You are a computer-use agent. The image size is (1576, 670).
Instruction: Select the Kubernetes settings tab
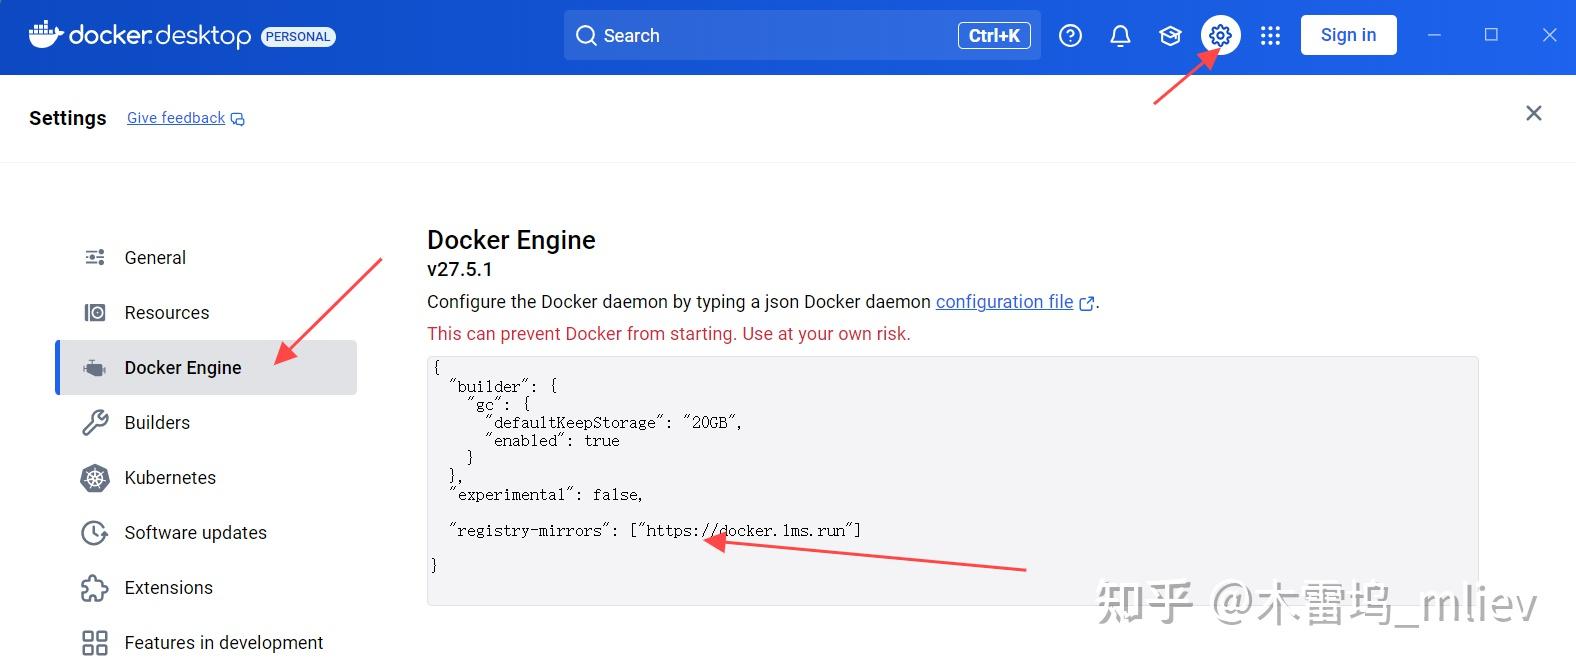(206, 478)
